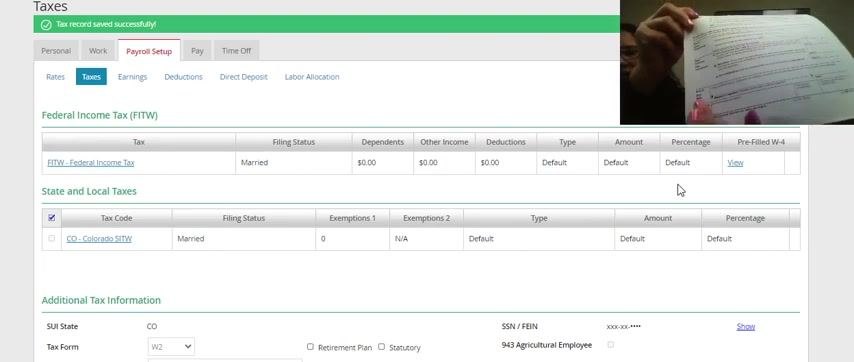This screenshot has width=854, height=362.
Task: Open the Tax Form W2 dropdown
Action: tap(171, 346)
